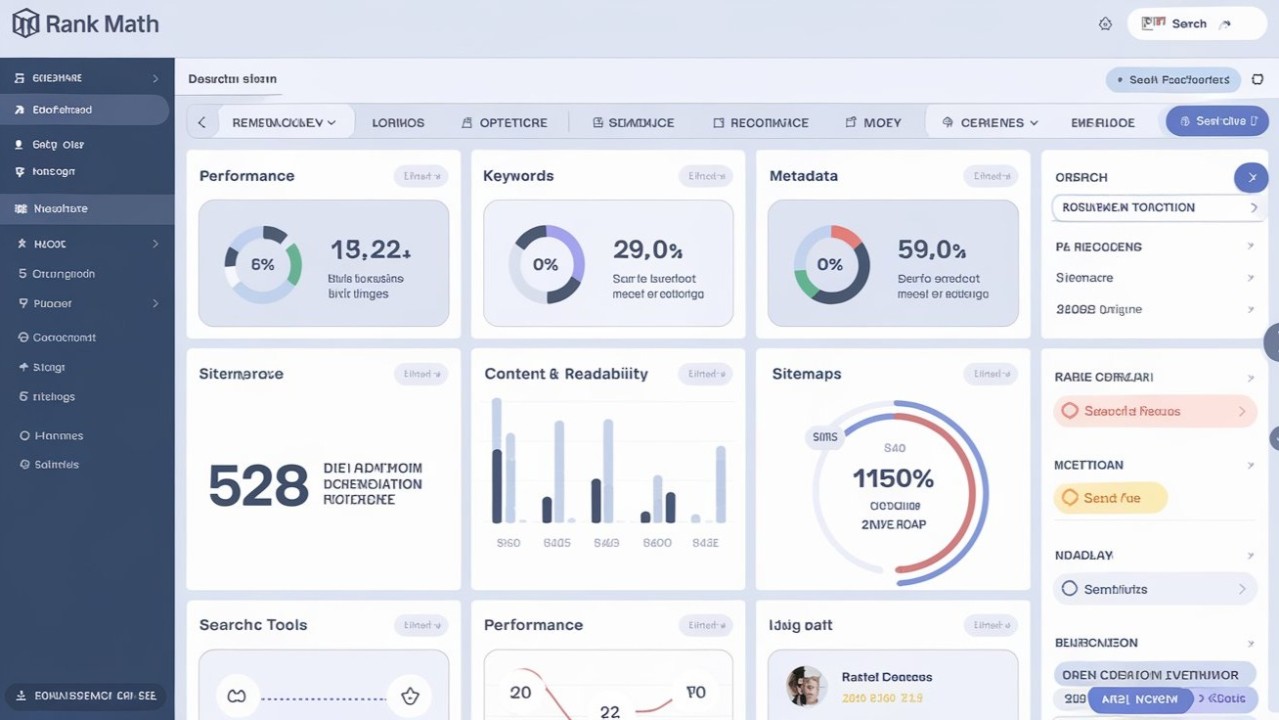
Task: Click the pill button on the Idsig patt card
Action: tap(990, 625)
